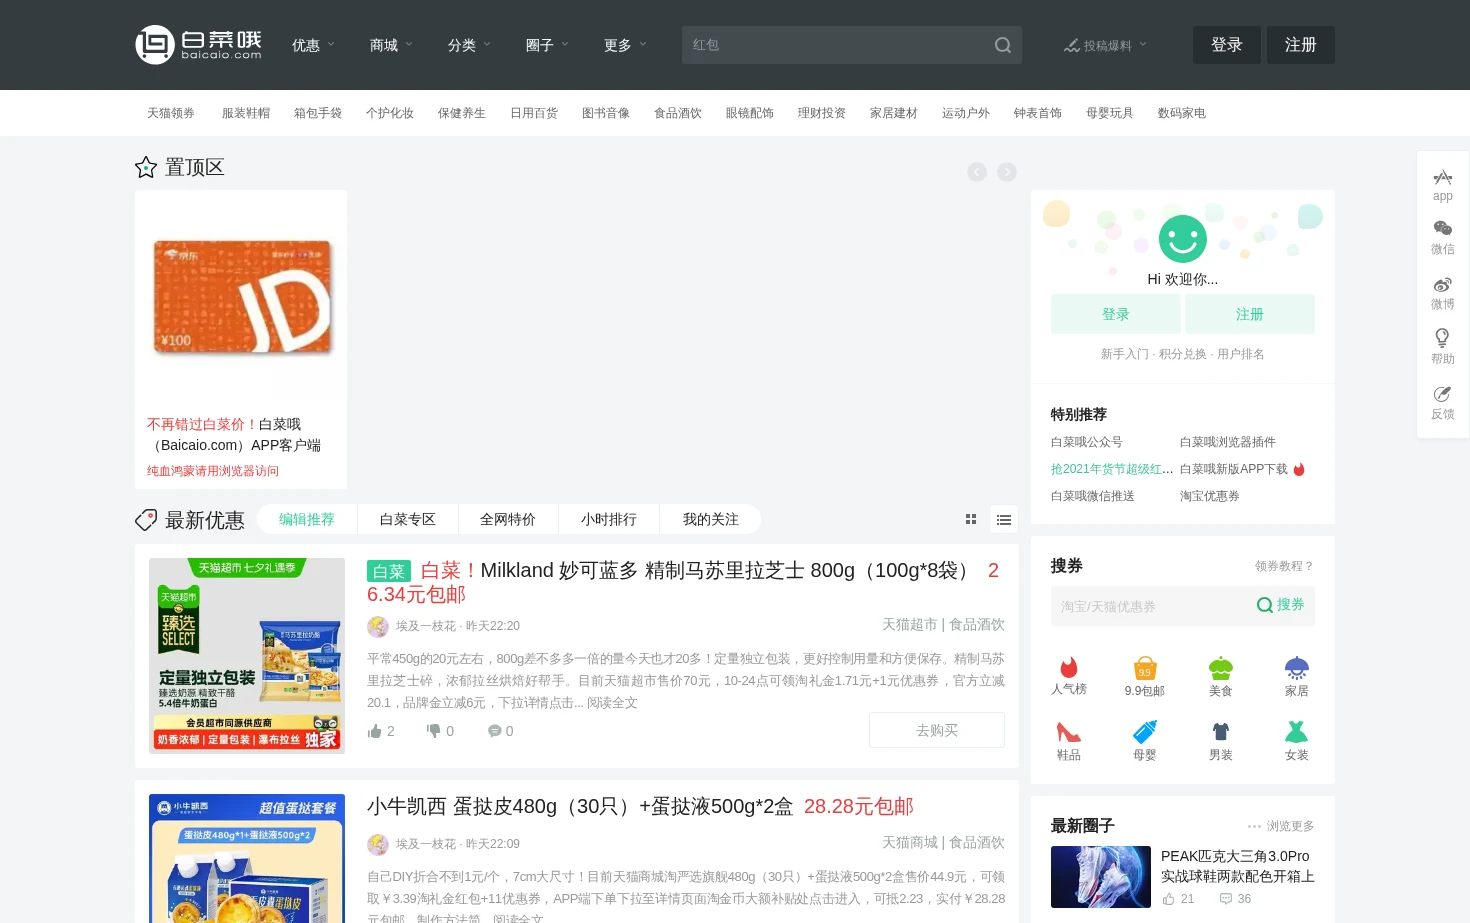Open 领券教程 help link
This screenshot has height=923, width=1470.
pyautogui.click(x=1284, y=566)
